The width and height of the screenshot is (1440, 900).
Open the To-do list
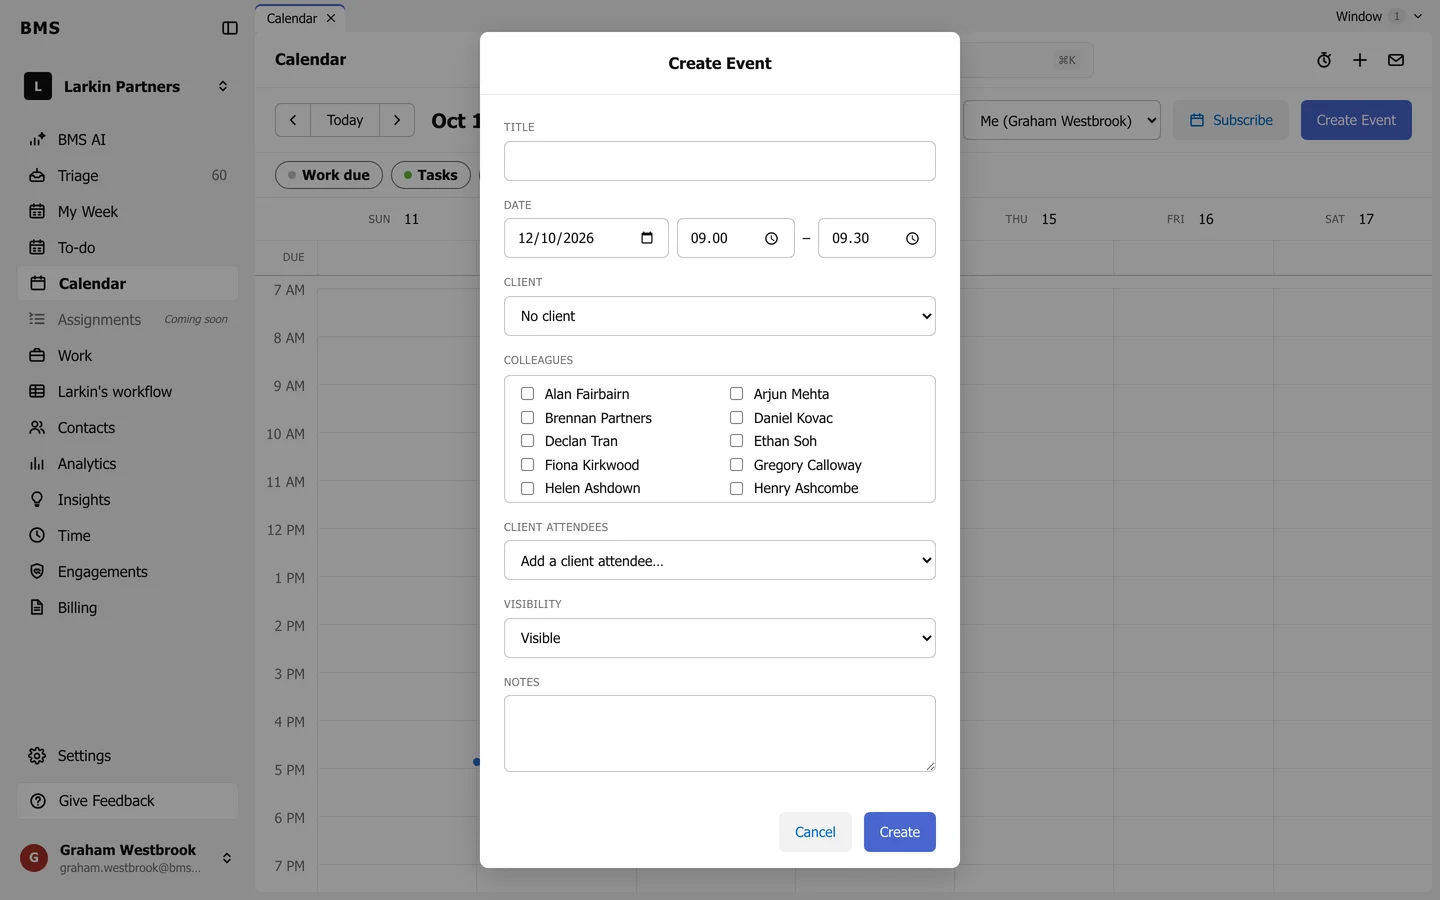pos(128,248)
